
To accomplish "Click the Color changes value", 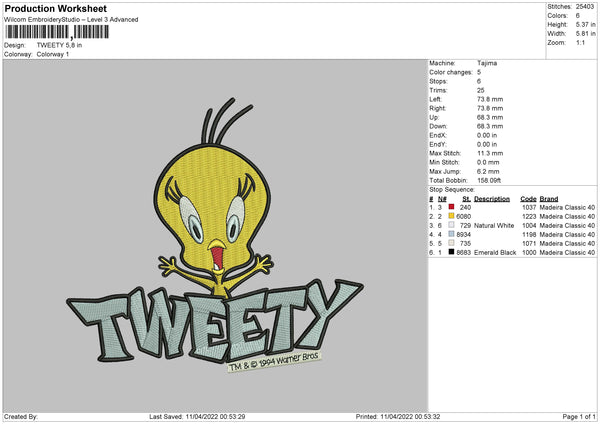I will [x=479, y=72].
